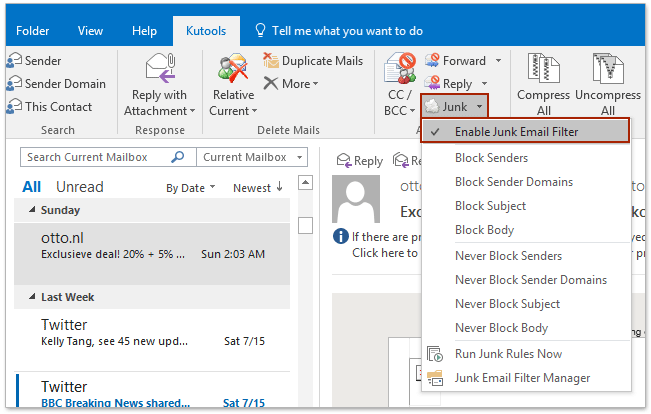Screen dimensions: 651x414
Task: Click the Sender Domain search icon
Action: coord(14,83)
